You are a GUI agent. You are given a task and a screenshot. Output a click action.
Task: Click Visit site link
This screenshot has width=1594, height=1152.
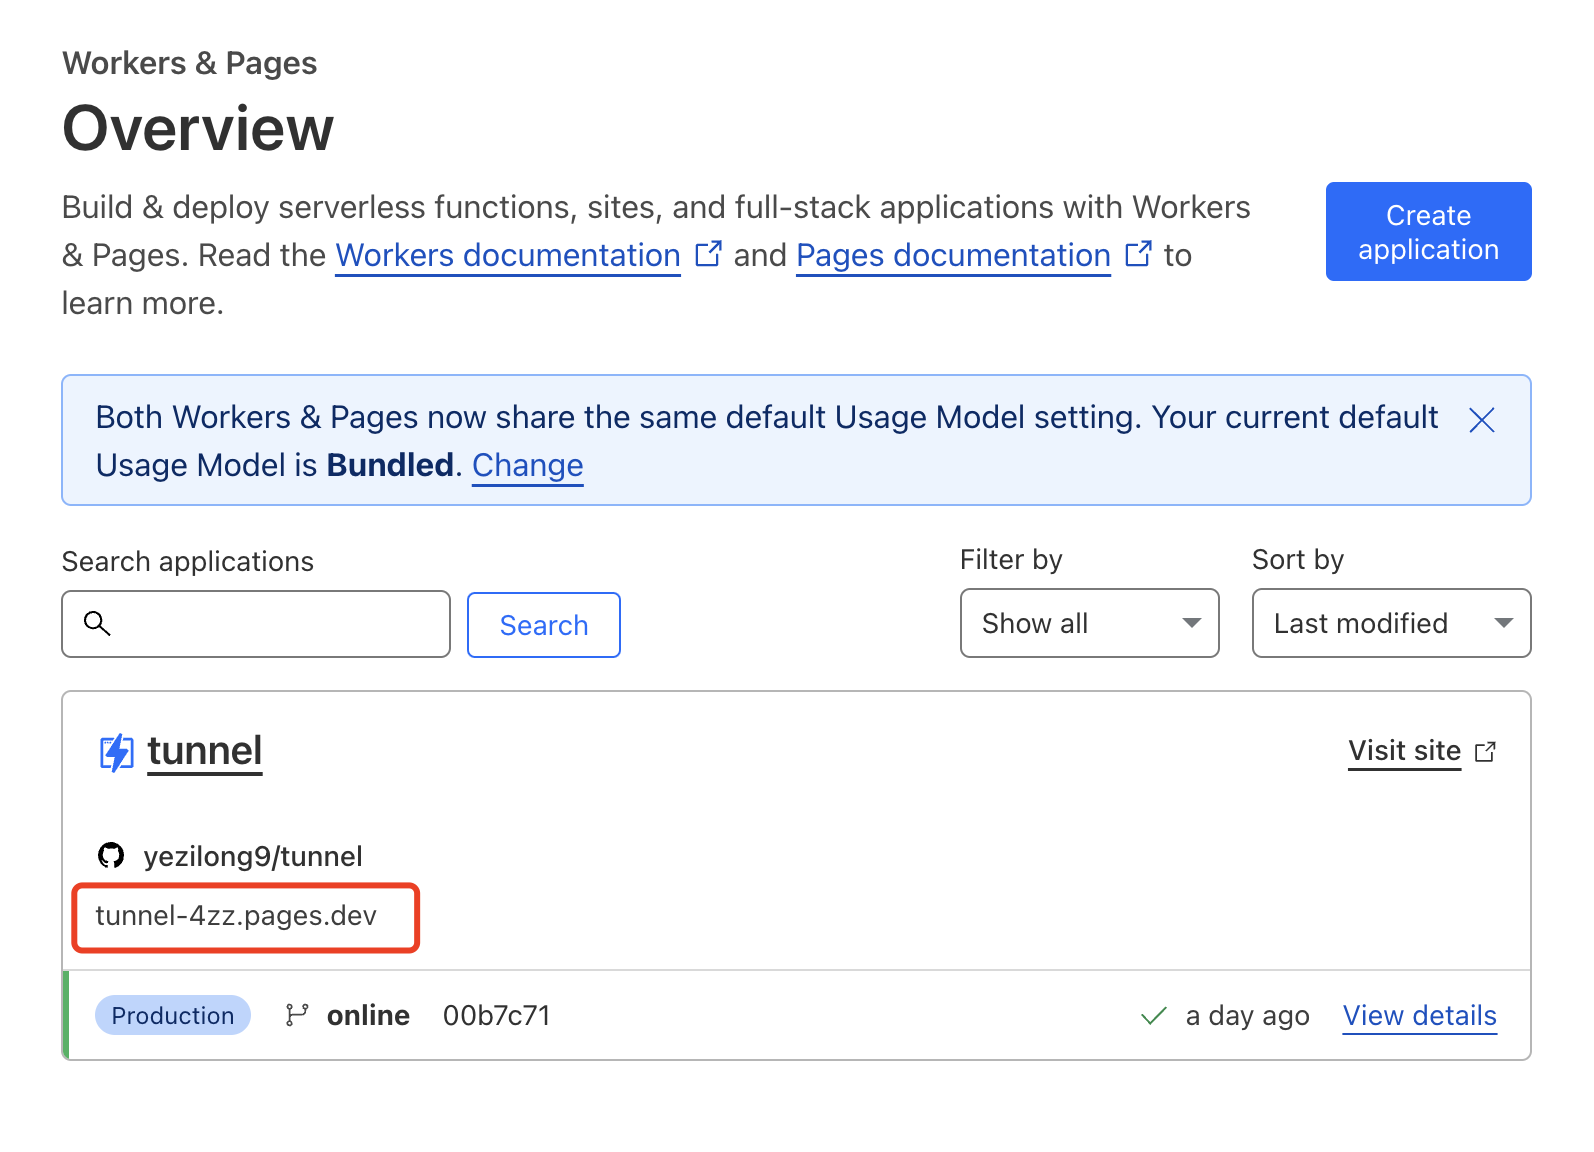[1404, 751]
